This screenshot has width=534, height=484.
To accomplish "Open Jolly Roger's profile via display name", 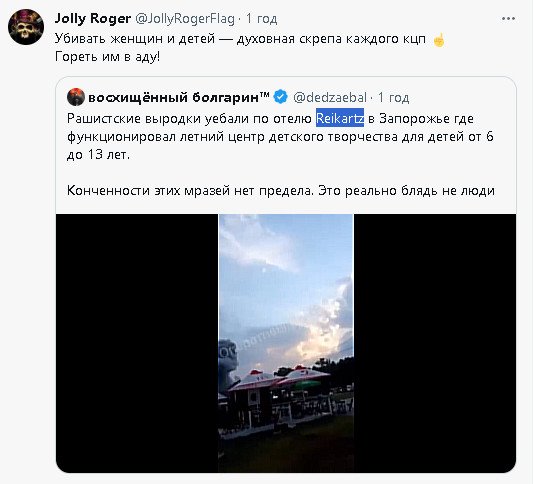I will [93, 18].
